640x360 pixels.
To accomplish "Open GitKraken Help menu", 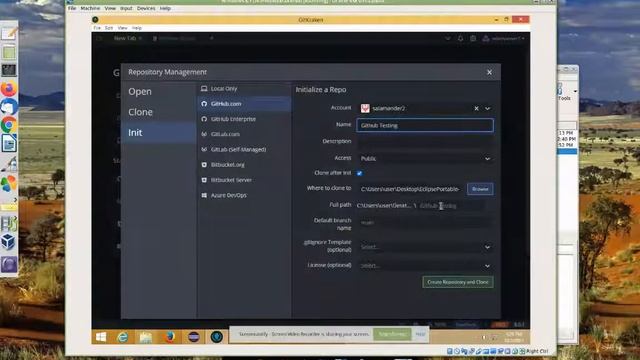I will coord(137,28).
